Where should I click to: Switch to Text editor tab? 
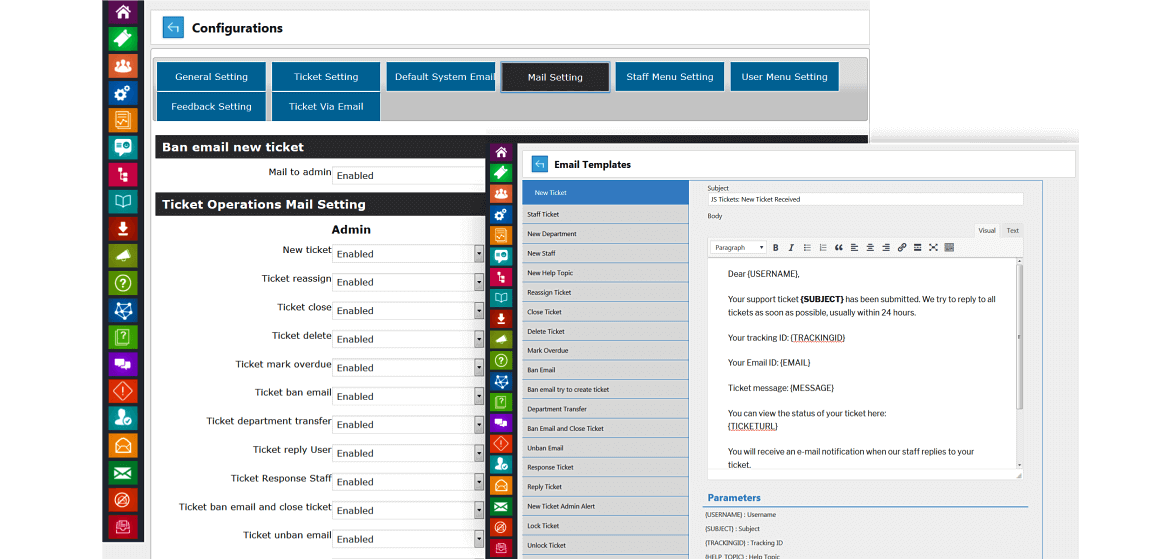coord(1012,231)
